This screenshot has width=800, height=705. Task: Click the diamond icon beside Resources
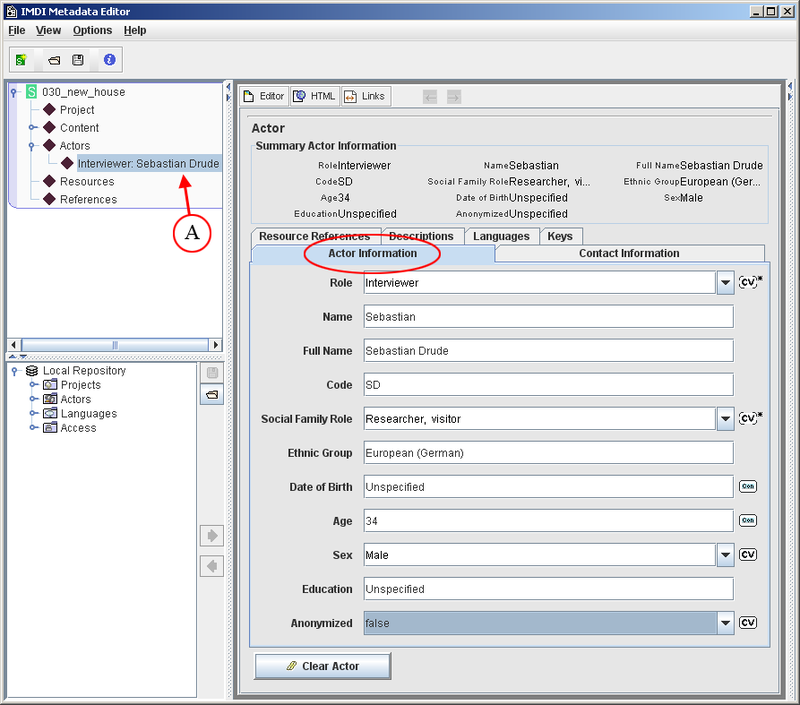pos(49,181)
